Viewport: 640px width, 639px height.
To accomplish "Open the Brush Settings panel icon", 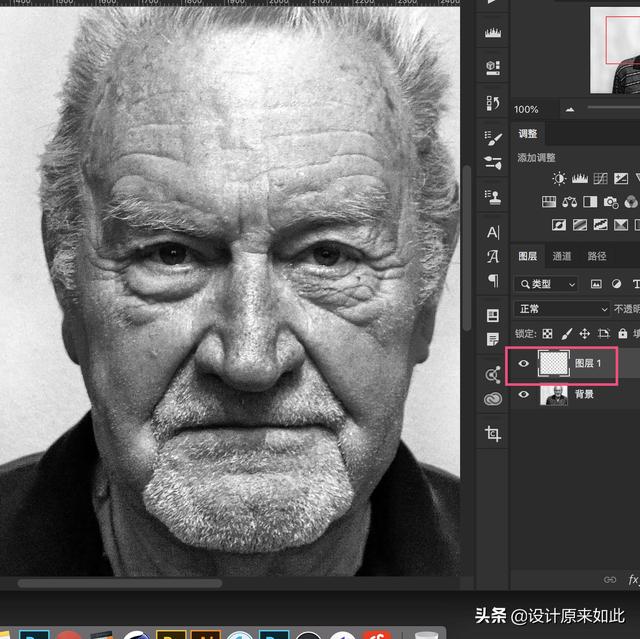I will 493,138.
